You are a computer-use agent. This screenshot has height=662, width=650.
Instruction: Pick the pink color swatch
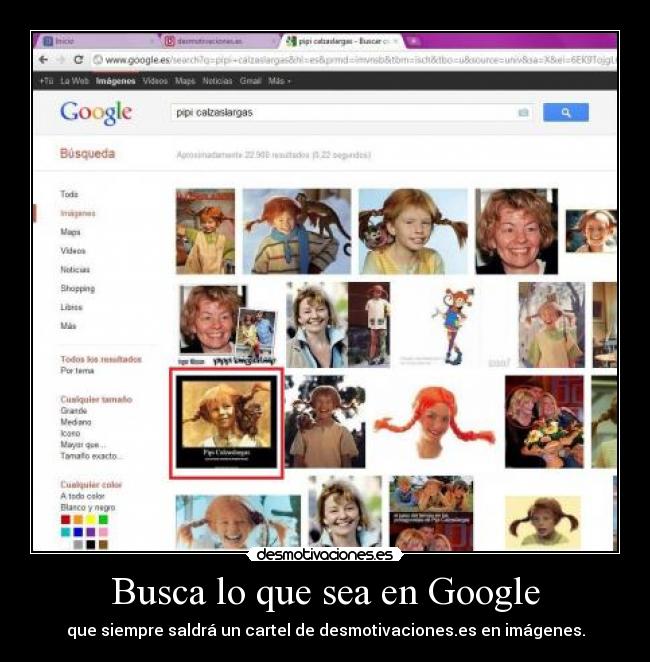coord(103,532)
